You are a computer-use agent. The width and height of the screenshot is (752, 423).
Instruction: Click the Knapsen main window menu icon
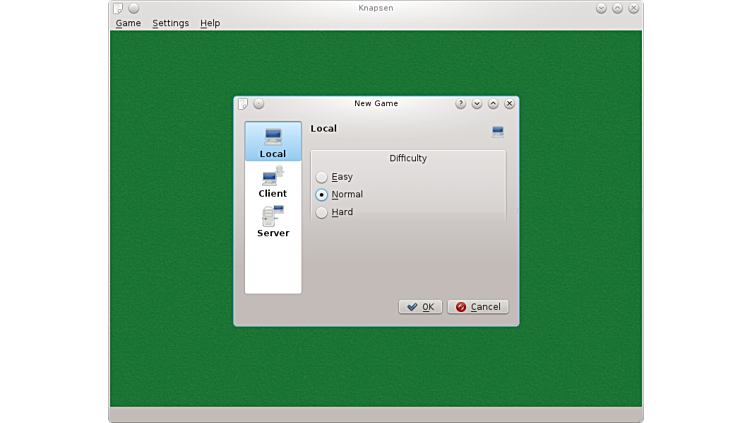tap(118, 8)
